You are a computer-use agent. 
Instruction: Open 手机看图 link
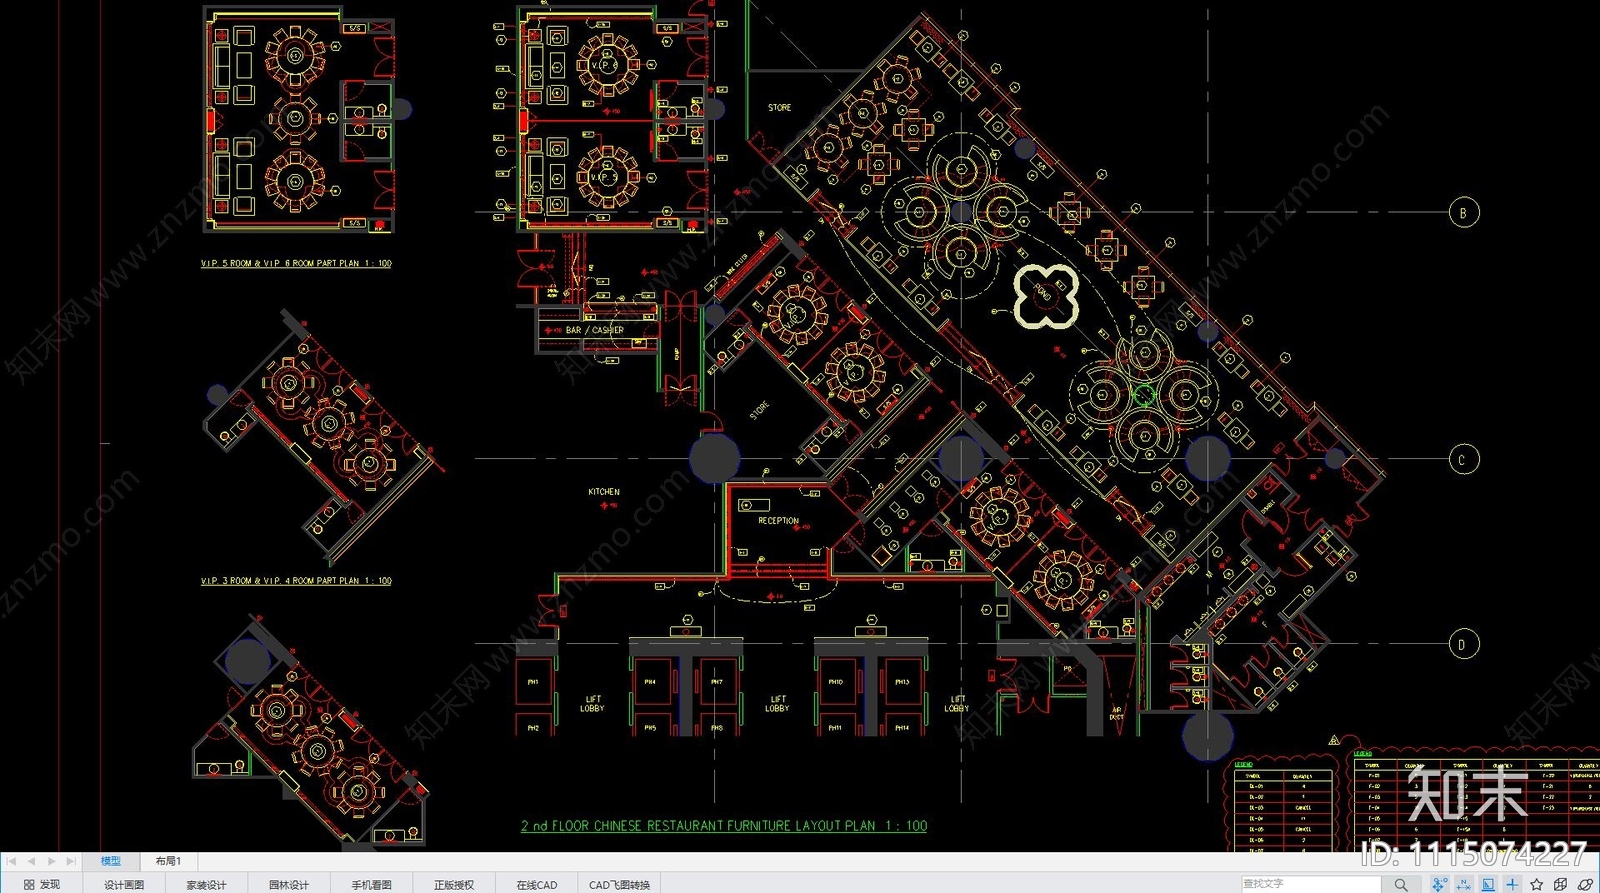[x=371, y=885]
